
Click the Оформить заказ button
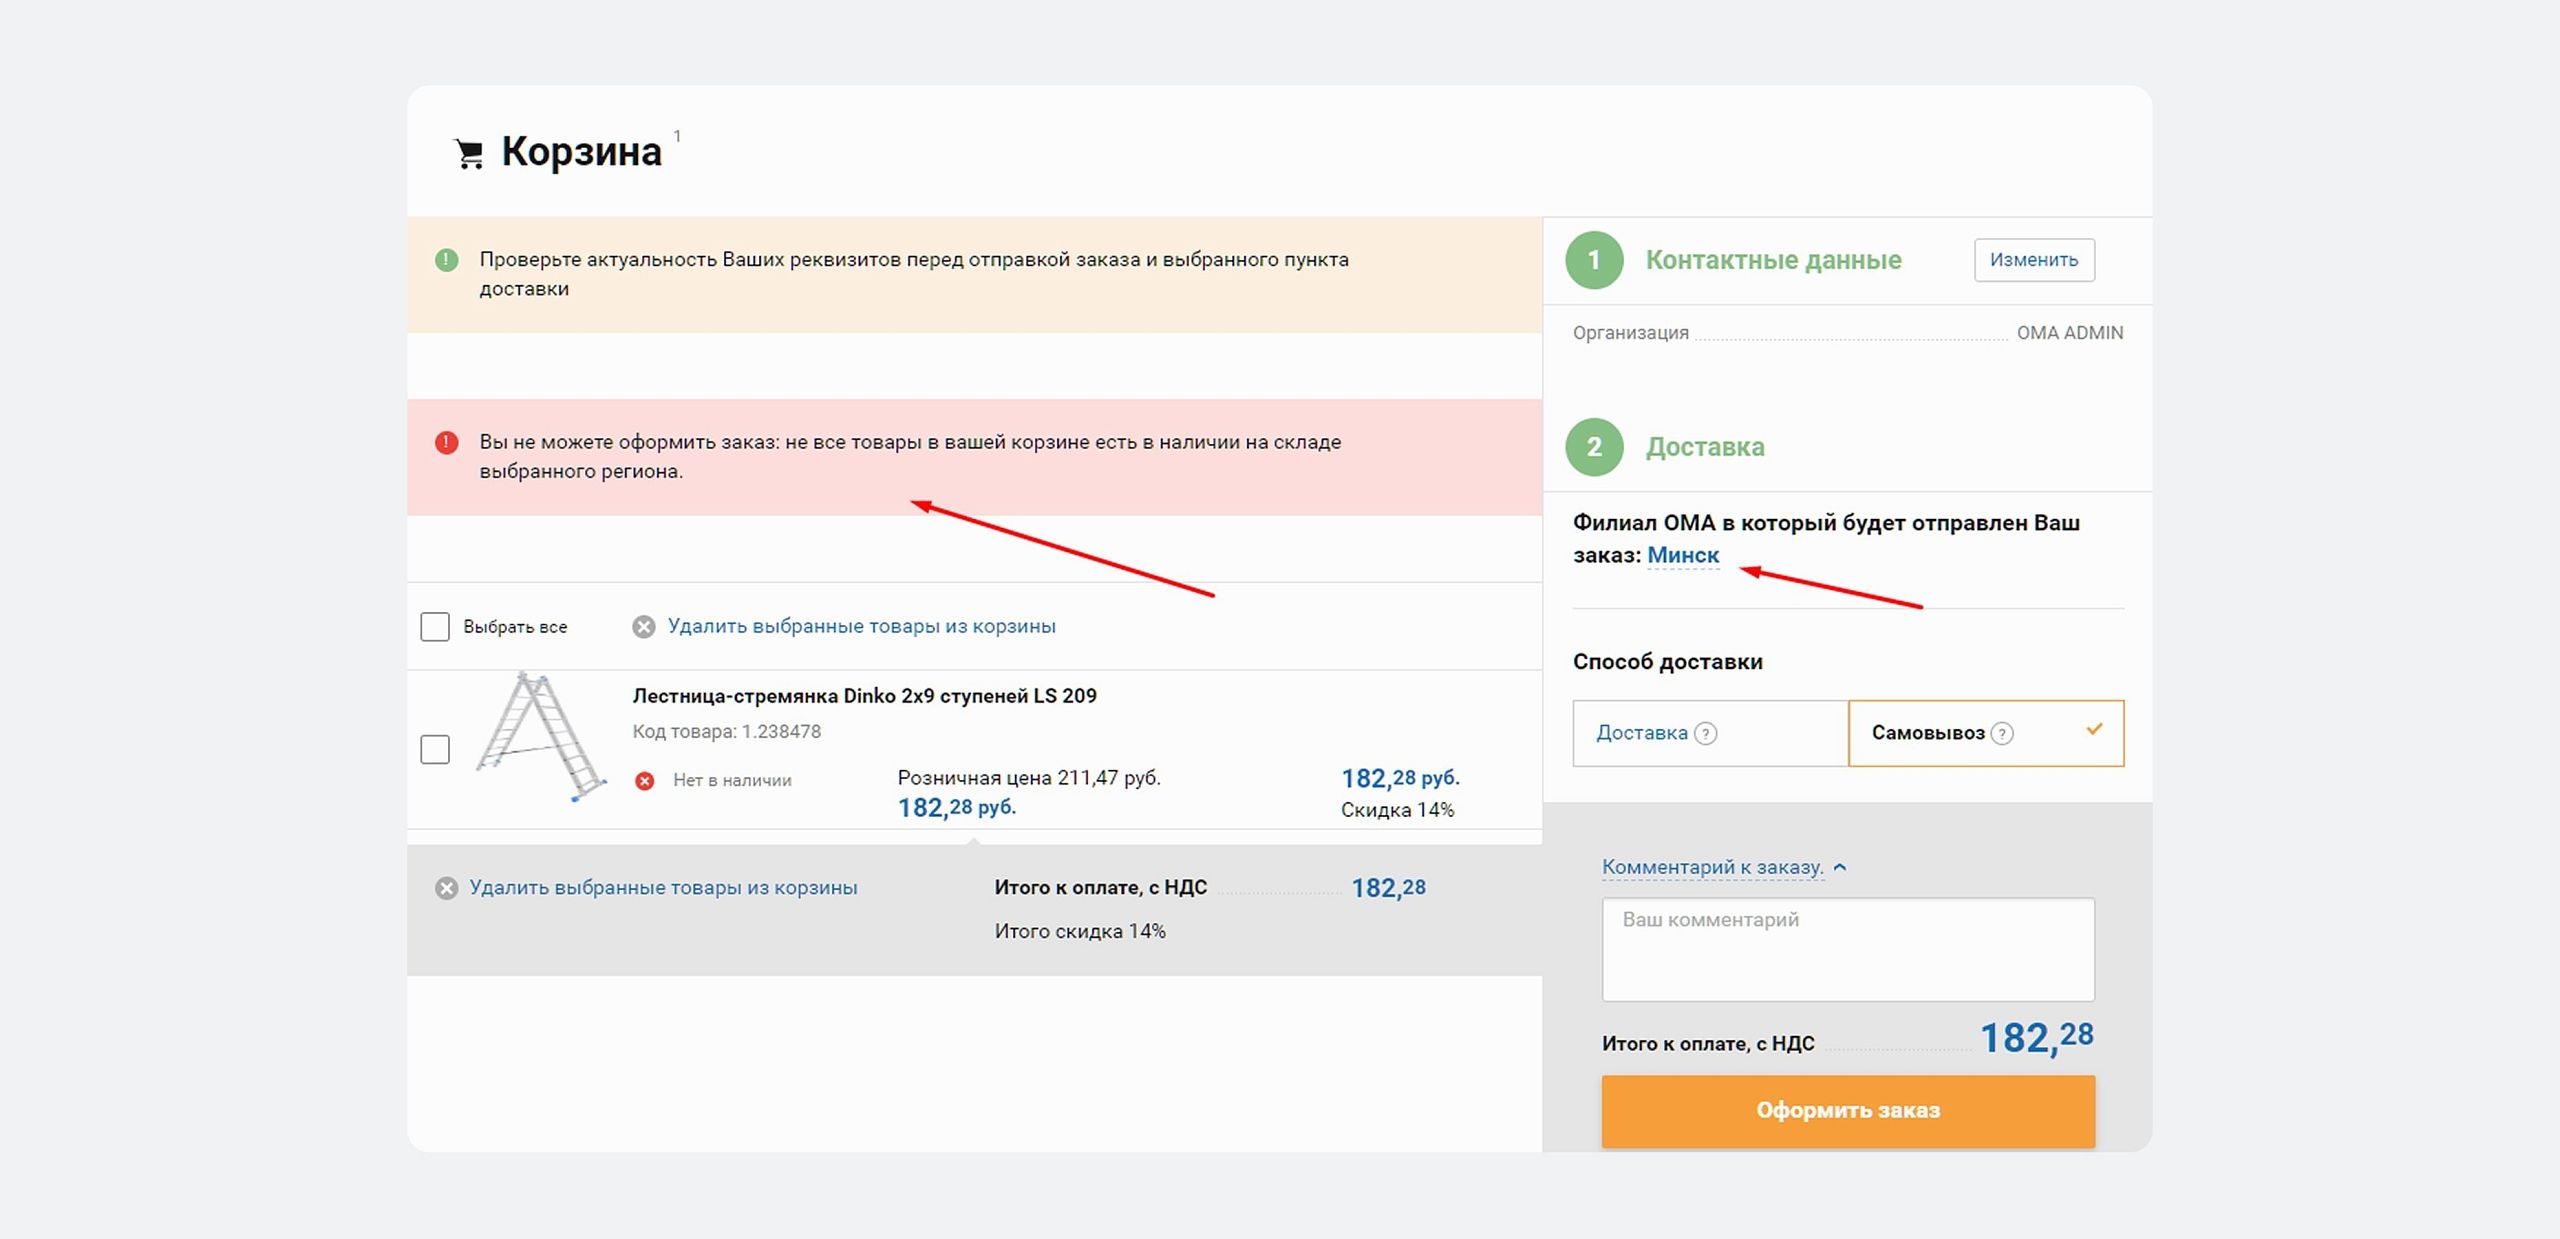[1847, 1110]
